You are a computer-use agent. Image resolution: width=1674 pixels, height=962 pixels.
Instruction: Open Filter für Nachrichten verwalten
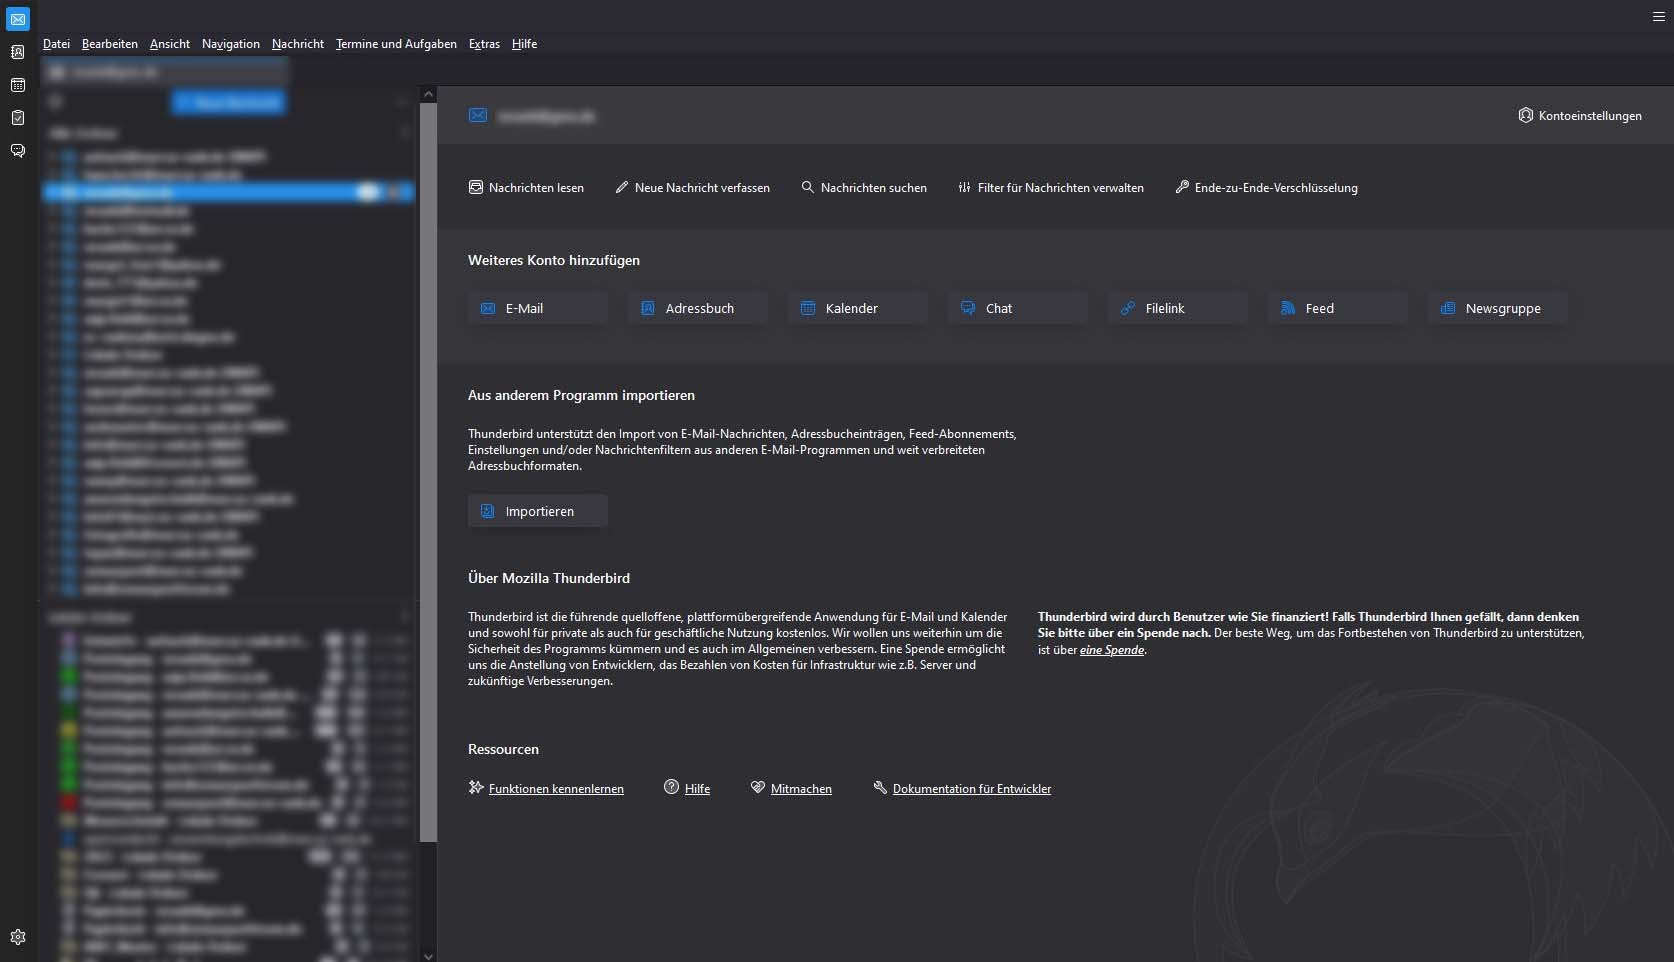(x=1051, y=188)
